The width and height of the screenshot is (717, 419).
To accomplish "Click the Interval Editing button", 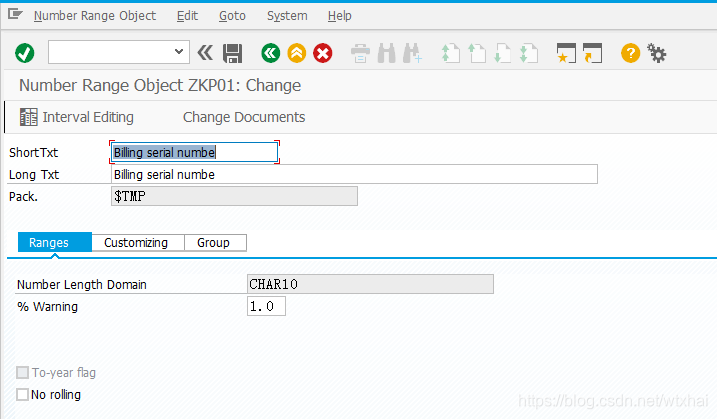I will [x=77, y=117].
